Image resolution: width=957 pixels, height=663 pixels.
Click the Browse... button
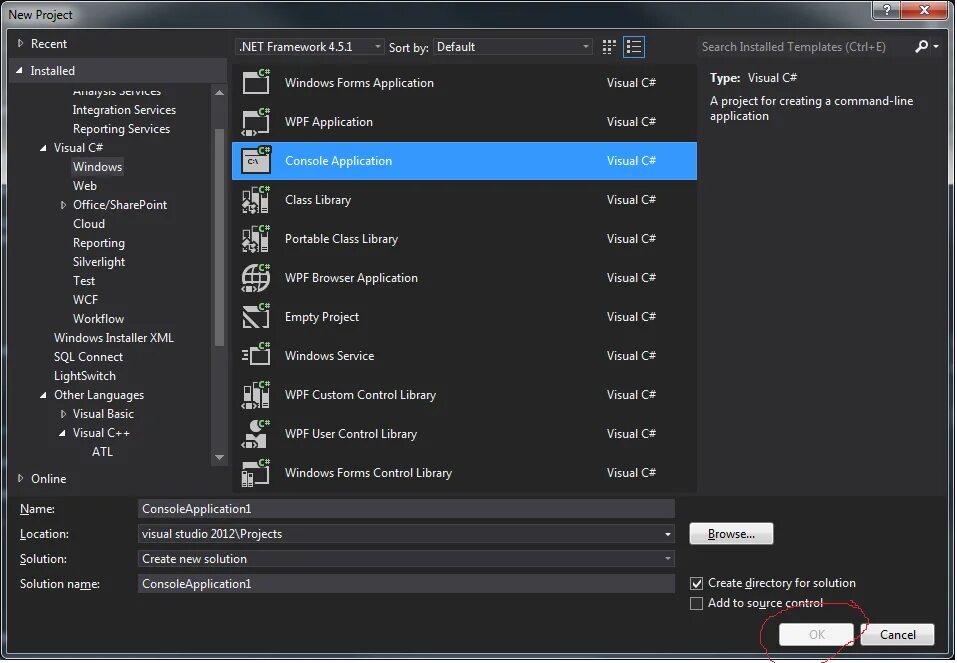click(731, 534)
